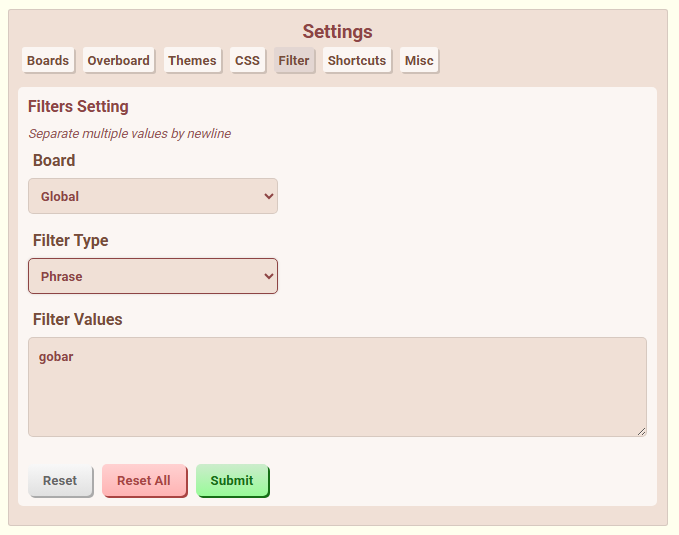Image resolution: width=679 pixels, height=535 pixels.
Task: Switch to the Overboard tab
Action: click(x=118, y=61)
